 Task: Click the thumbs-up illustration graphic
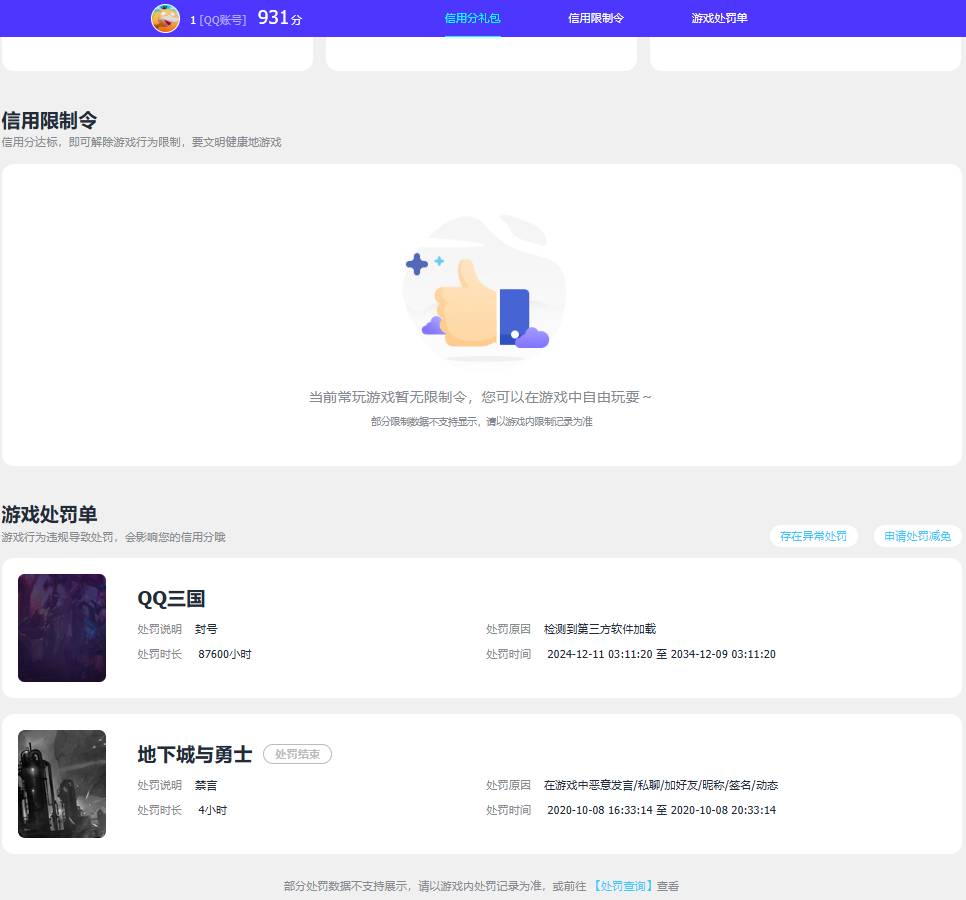click(483, 290)
